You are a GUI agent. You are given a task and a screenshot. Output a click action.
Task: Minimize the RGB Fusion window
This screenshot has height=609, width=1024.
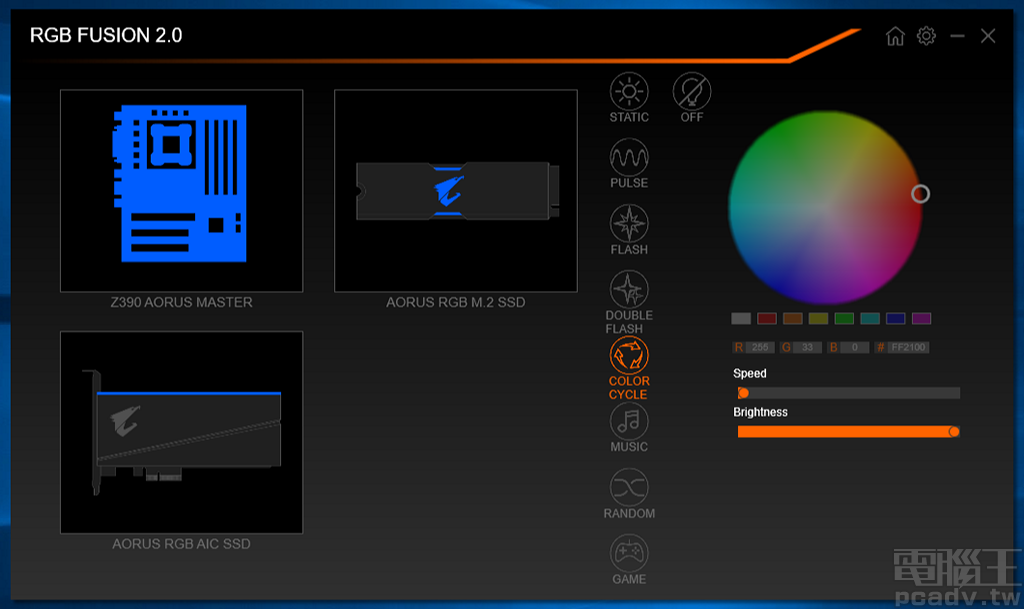pos(957,36)
